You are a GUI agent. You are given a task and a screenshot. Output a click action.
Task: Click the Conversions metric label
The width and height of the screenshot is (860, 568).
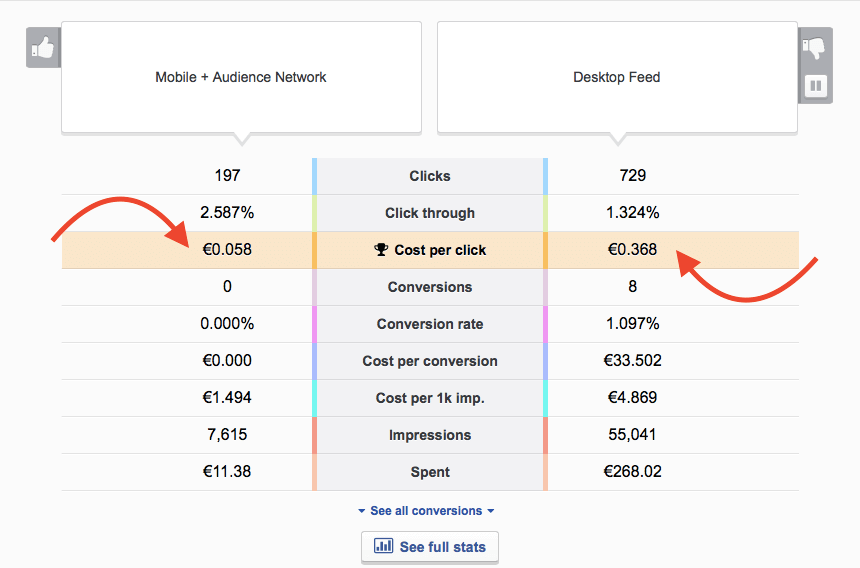[430, 287]
